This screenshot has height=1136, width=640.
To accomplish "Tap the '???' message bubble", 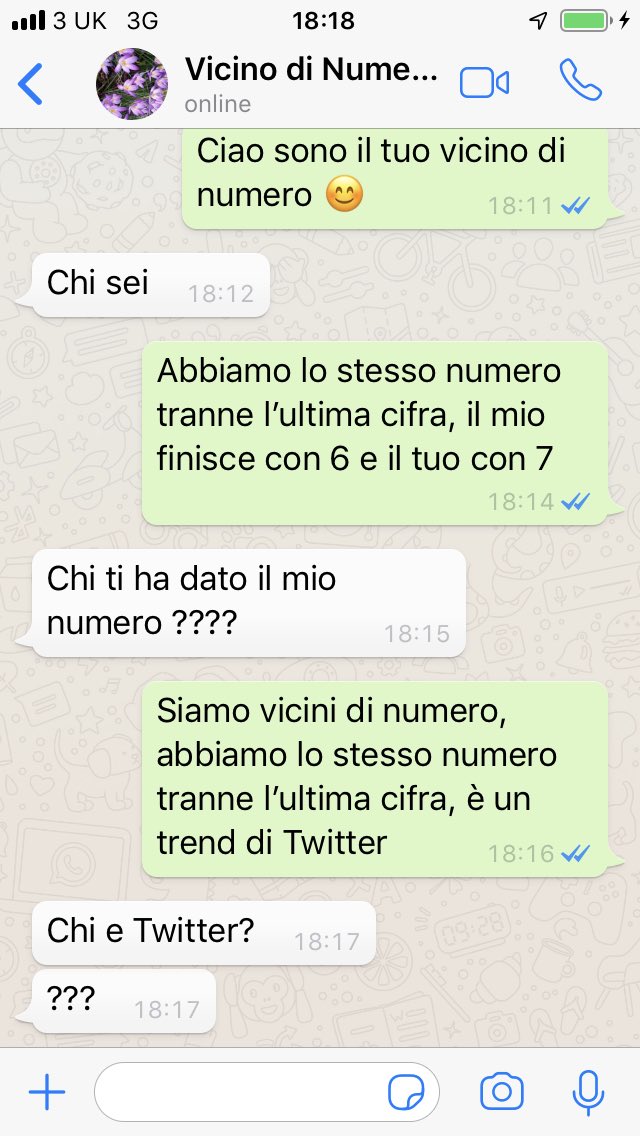I will [x=122, y=1001].
